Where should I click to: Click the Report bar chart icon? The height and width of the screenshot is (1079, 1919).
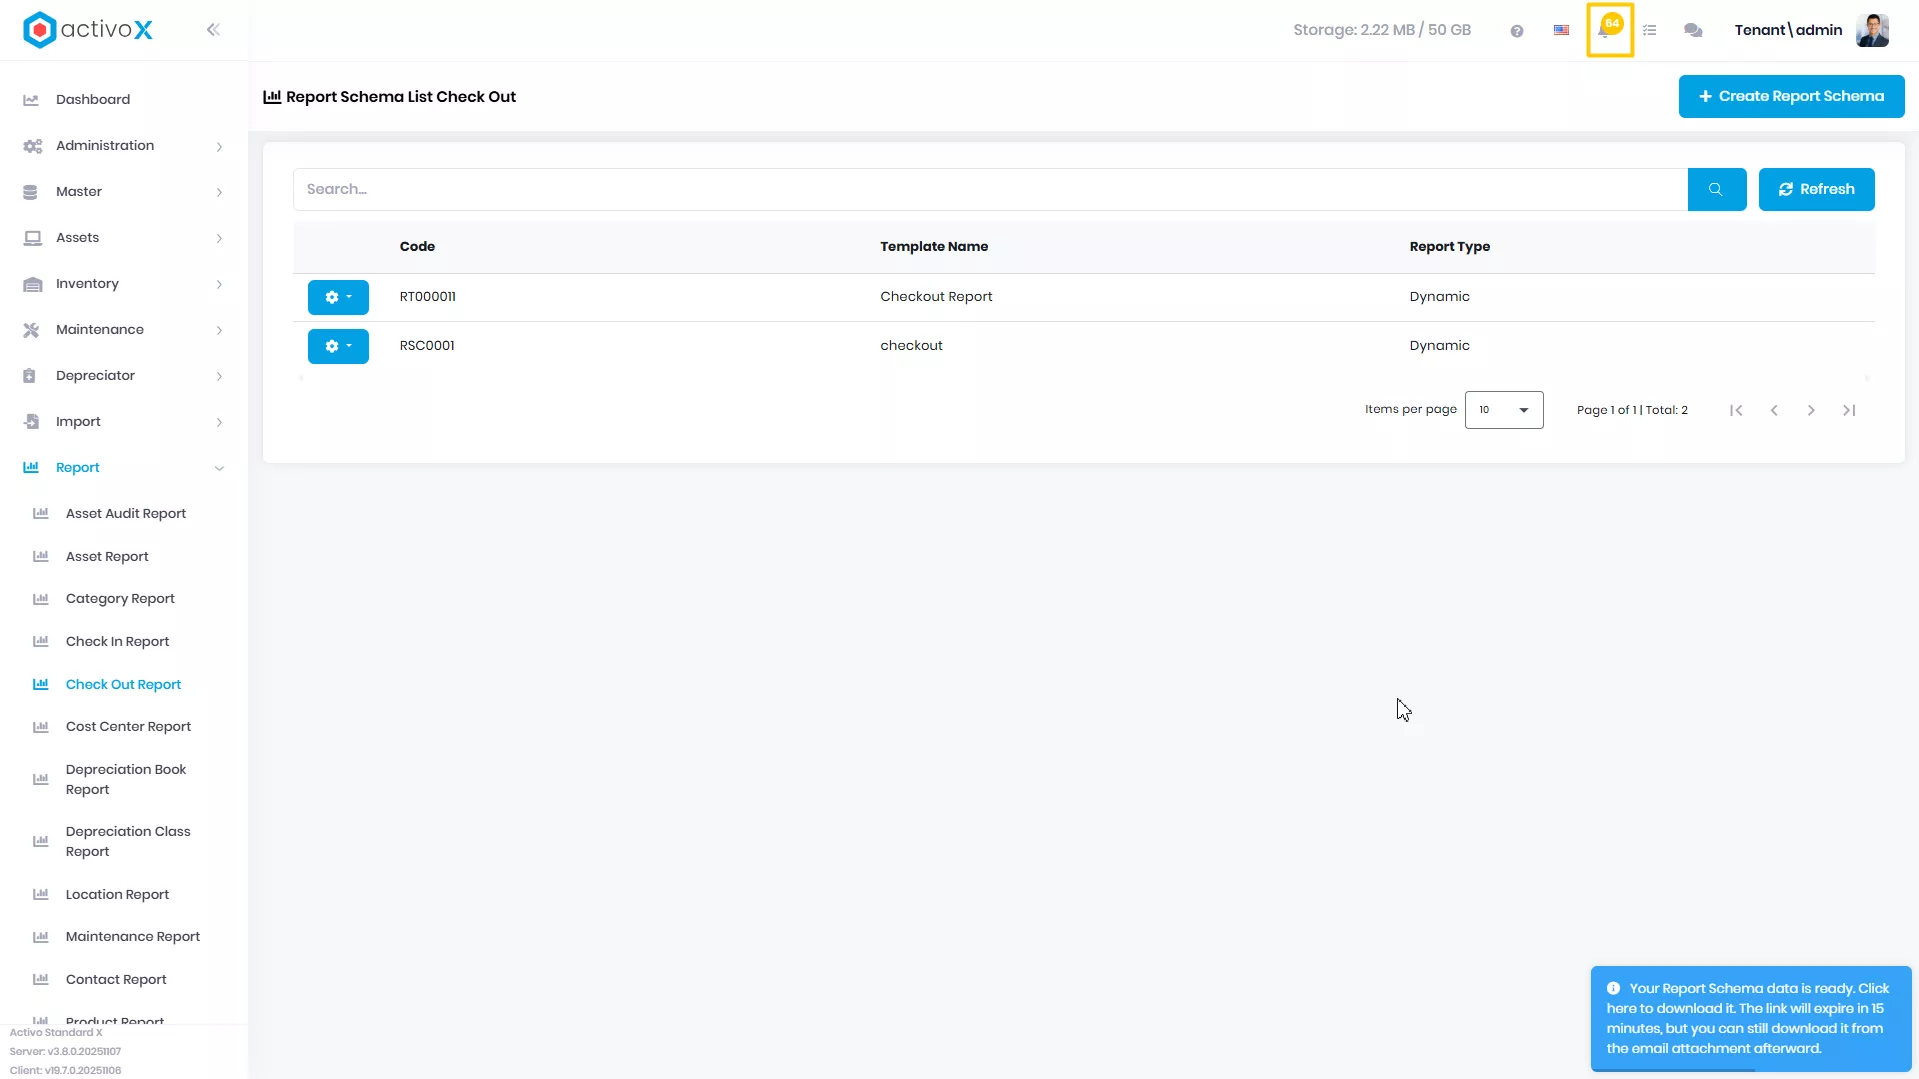coord(31,467)
